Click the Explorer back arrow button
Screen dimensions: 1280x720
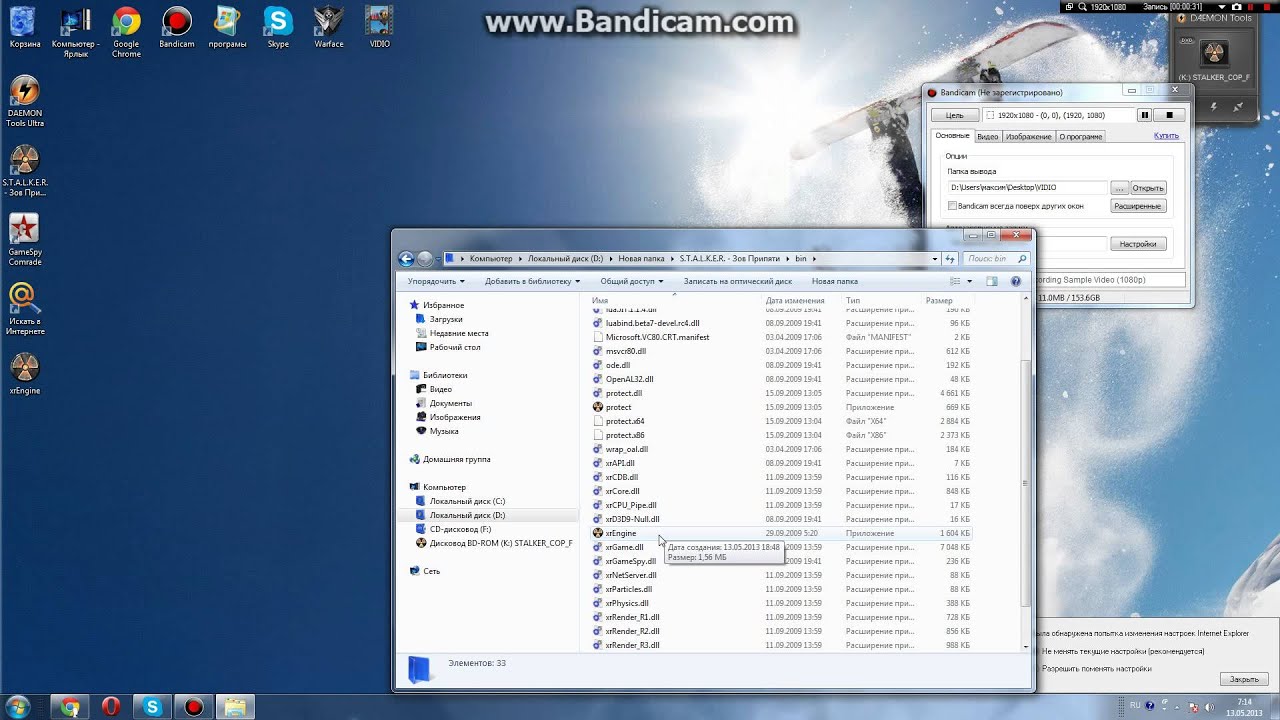click(x=406, y=258)
